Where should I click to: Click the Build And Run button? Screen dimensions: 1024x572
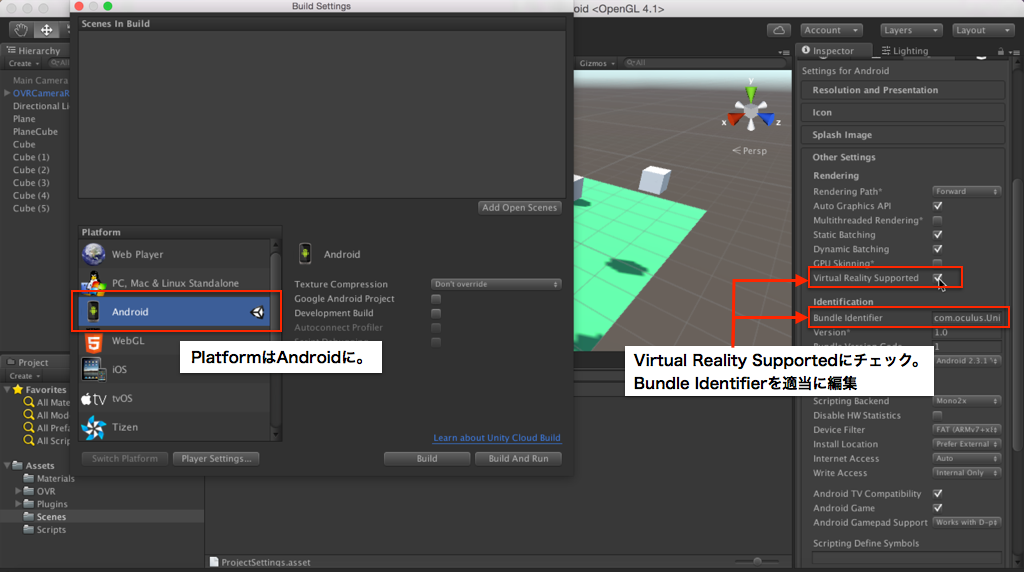[x=518, y=458]
